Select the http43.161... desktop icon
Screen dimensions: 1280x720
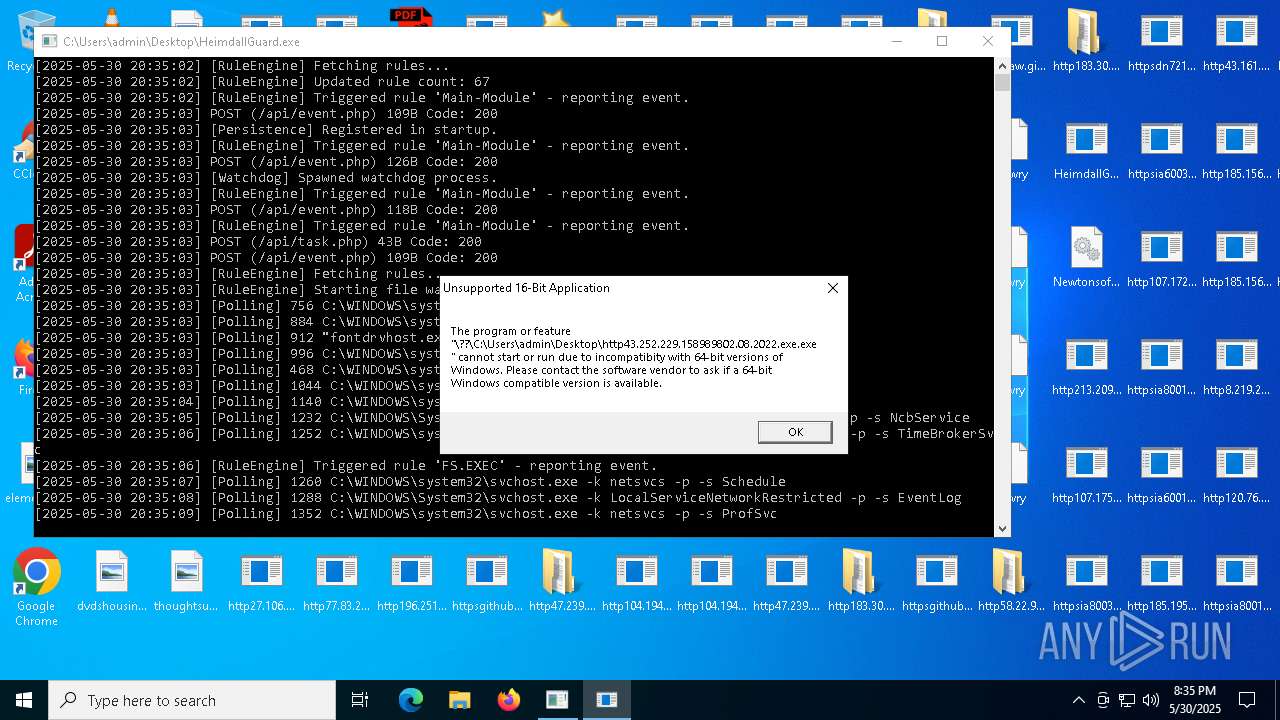click(x=1236, y=43)
